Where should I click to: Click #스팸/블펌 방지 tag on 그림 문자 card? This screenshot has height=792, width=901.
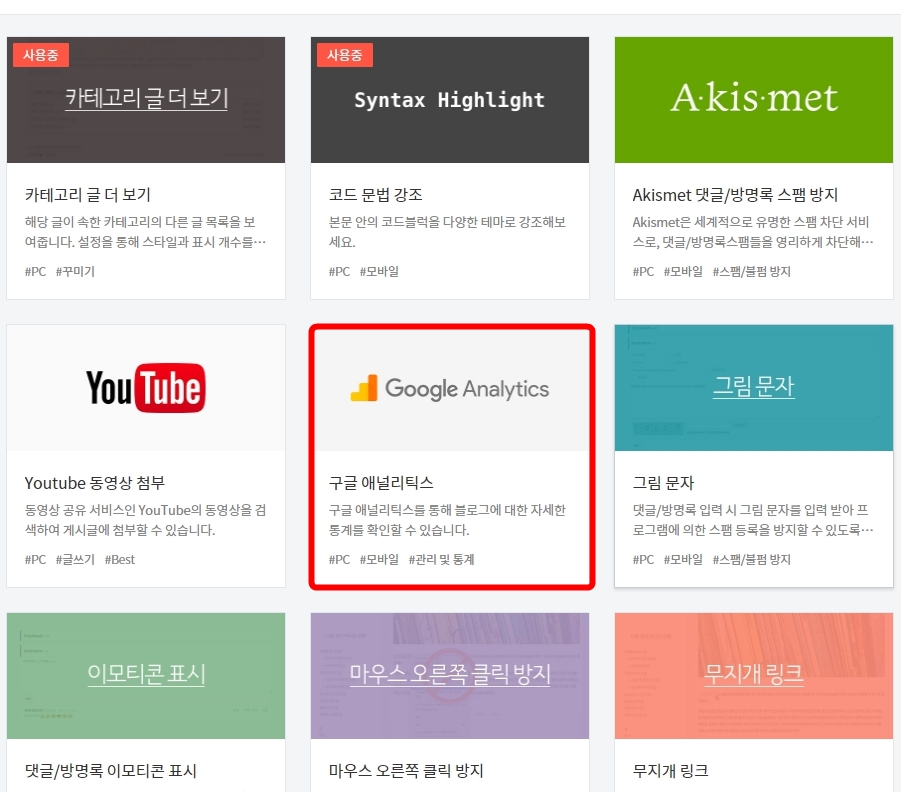click(x=752, y=559)
